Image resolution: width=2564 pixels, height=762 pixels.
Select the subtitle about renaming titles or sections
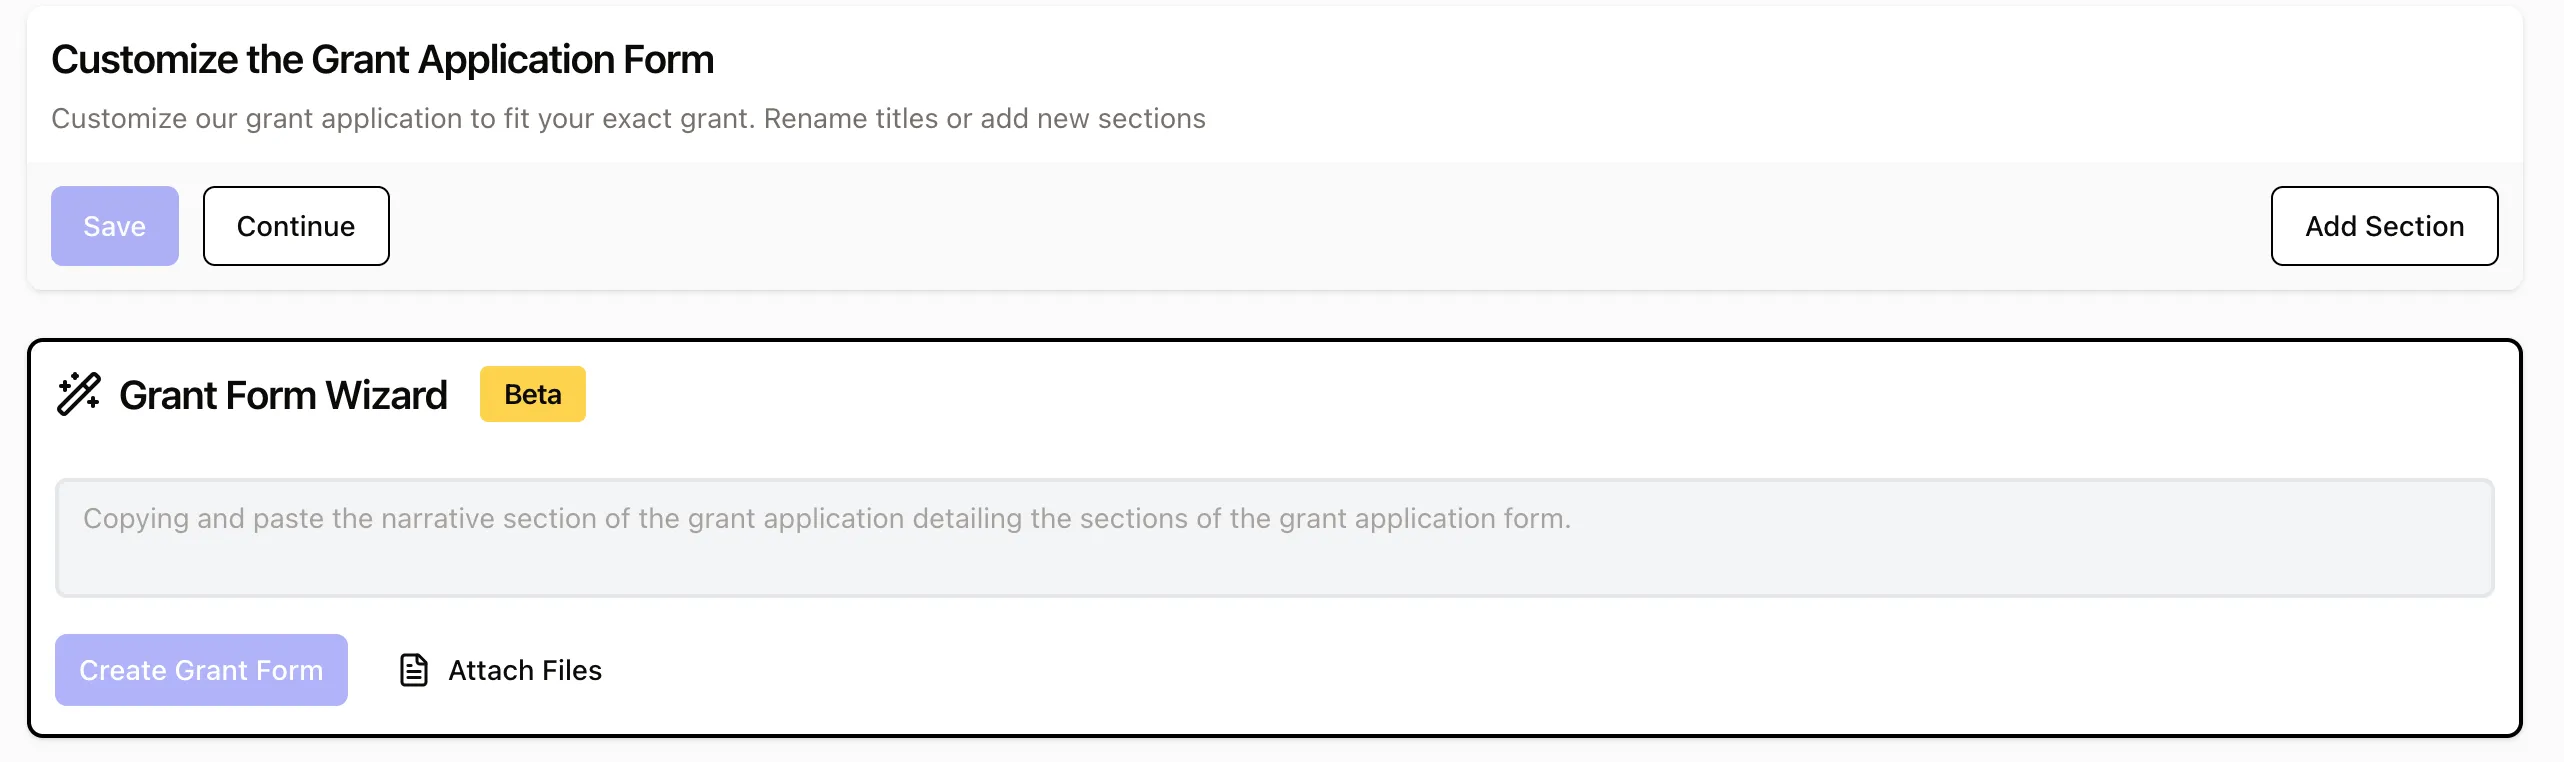(x=628, y=118)
